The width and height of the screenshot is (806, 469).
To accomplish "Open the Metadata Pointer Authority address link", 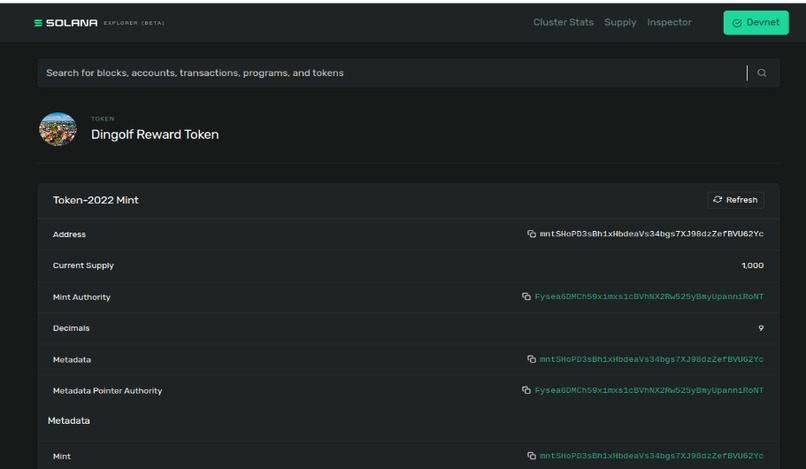I will tap(649, 390).
